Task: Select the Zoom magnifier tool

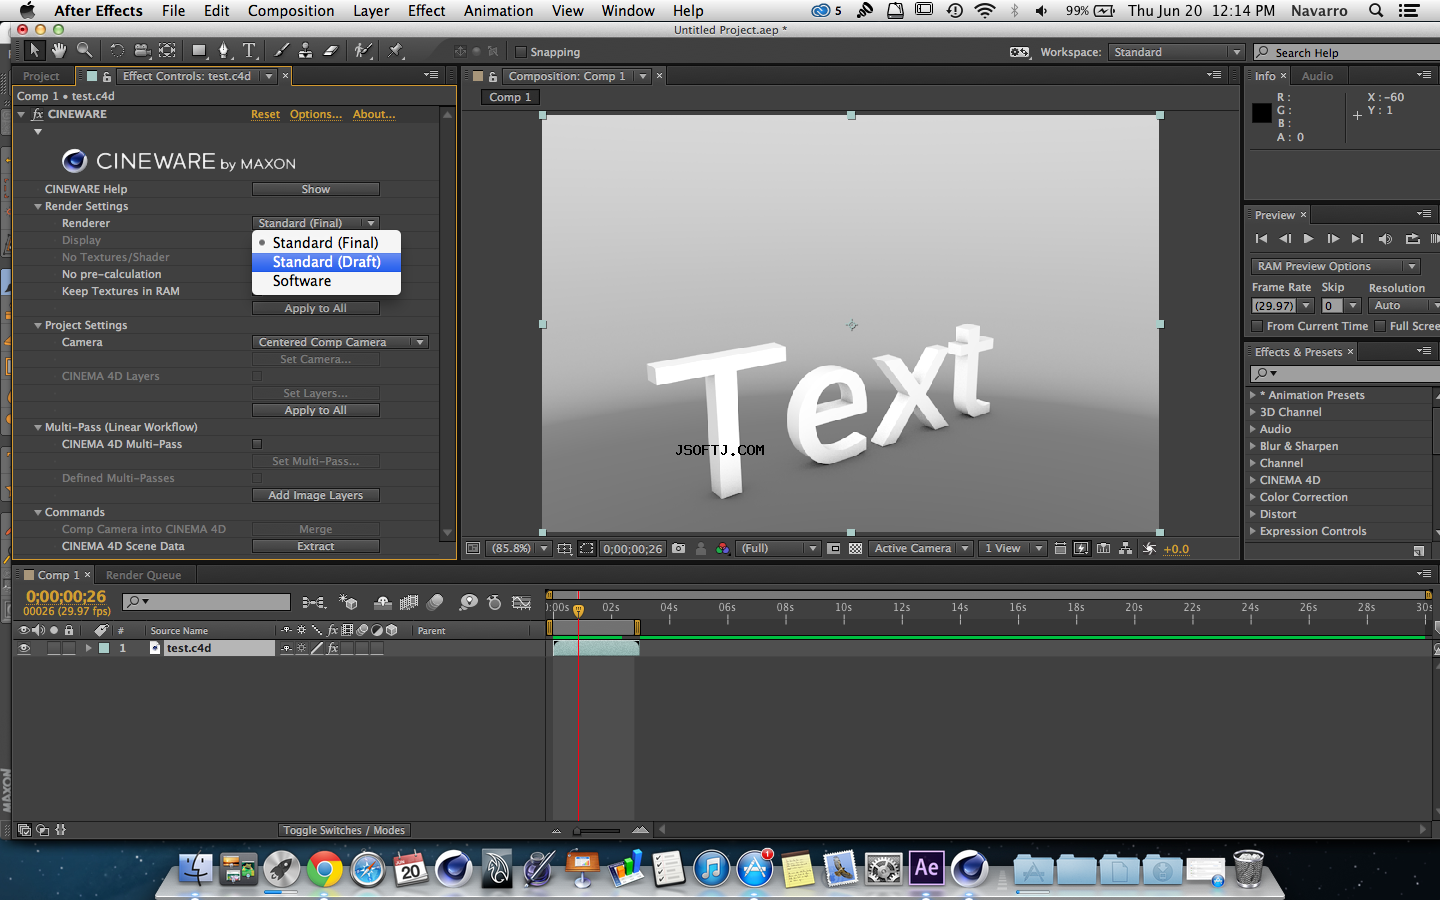Action: click(84, 50)
